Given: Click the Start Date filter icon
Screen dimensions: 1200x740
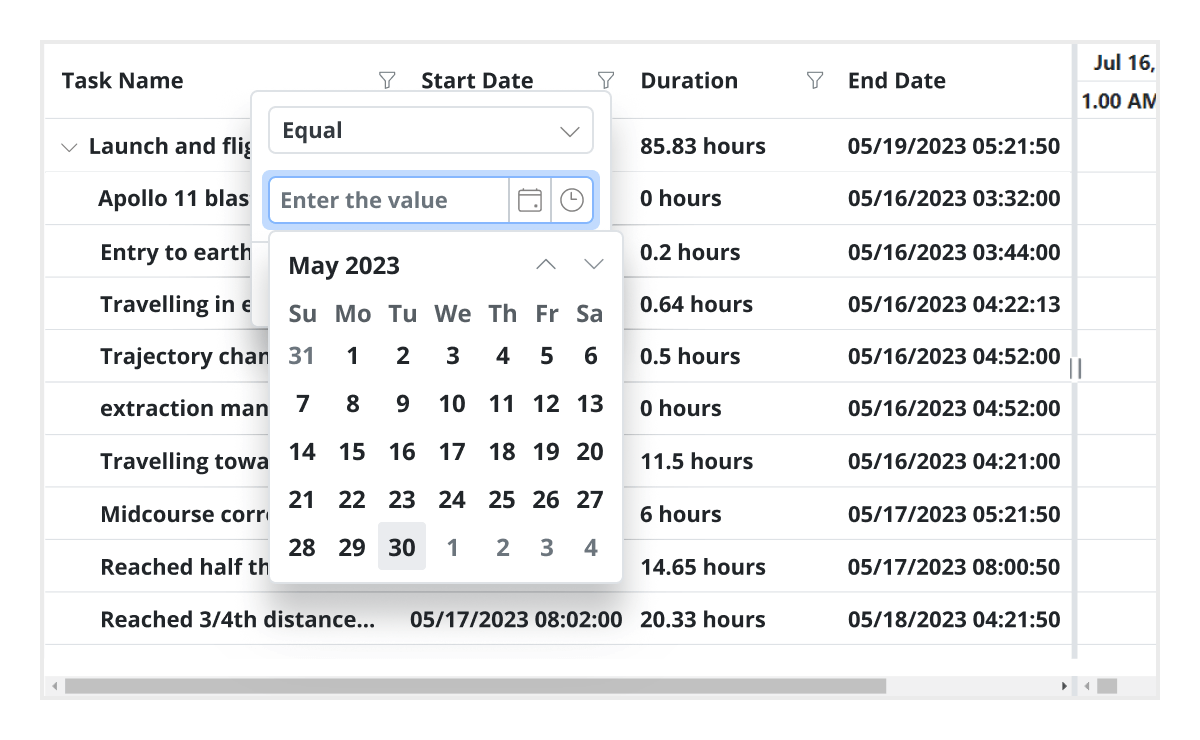Looking at the screenshot, I should (x=606, y=80).
